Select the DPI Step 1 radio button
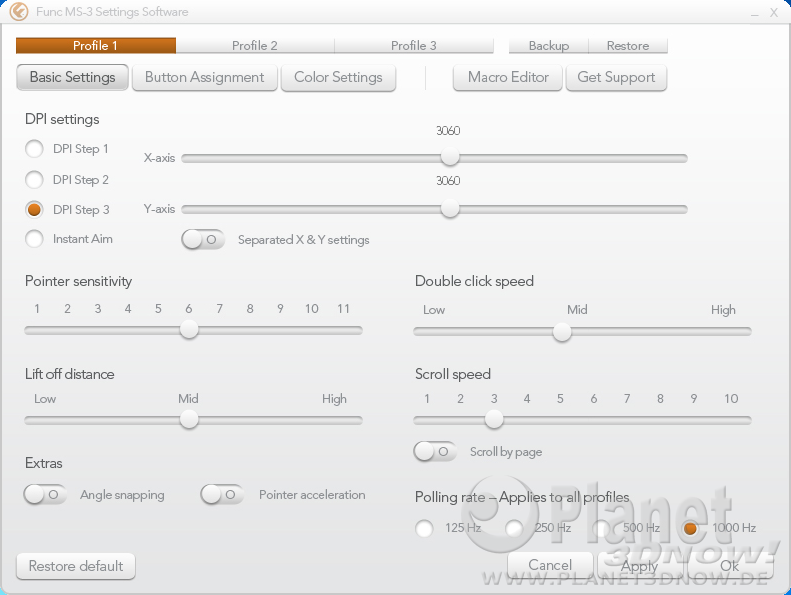 [34, 149]
